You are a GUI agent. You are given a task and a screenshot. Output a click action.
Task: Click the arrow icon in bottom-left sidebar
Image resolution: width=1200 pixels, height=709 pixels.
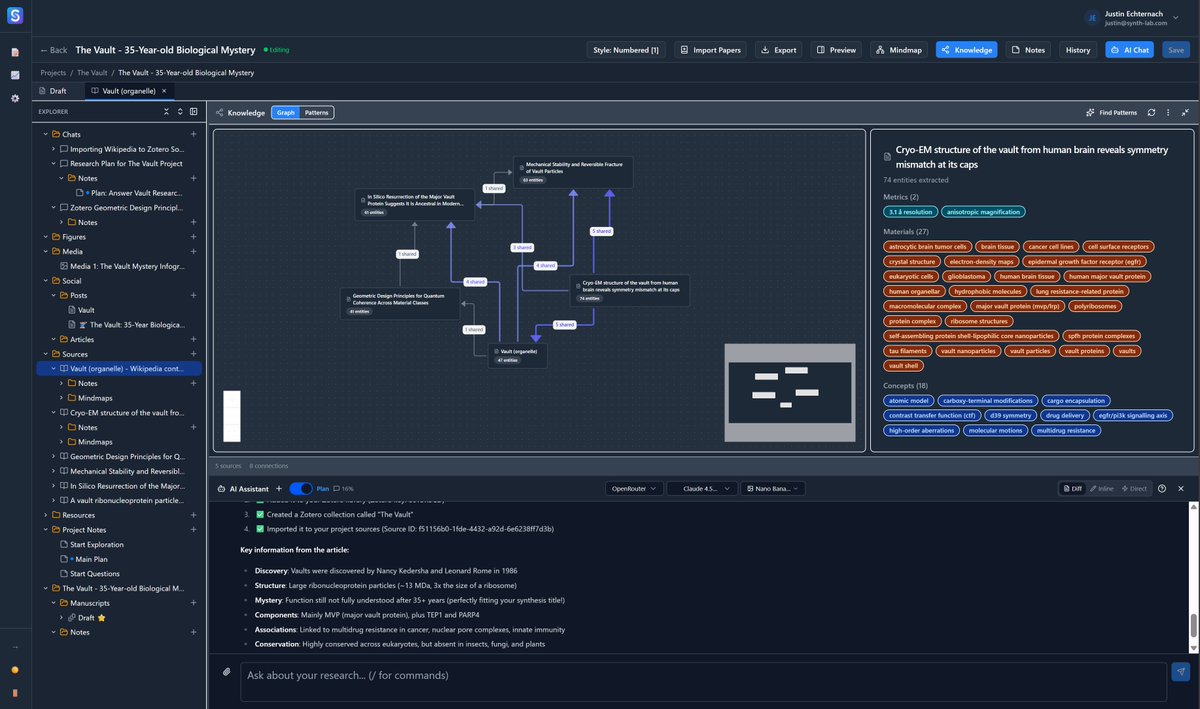coord(15,647)
